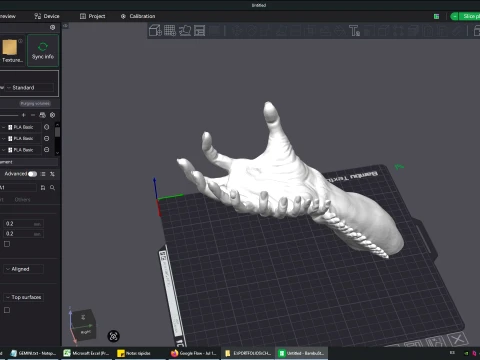Click the second 0.2 value field

(x=23, y=234)
